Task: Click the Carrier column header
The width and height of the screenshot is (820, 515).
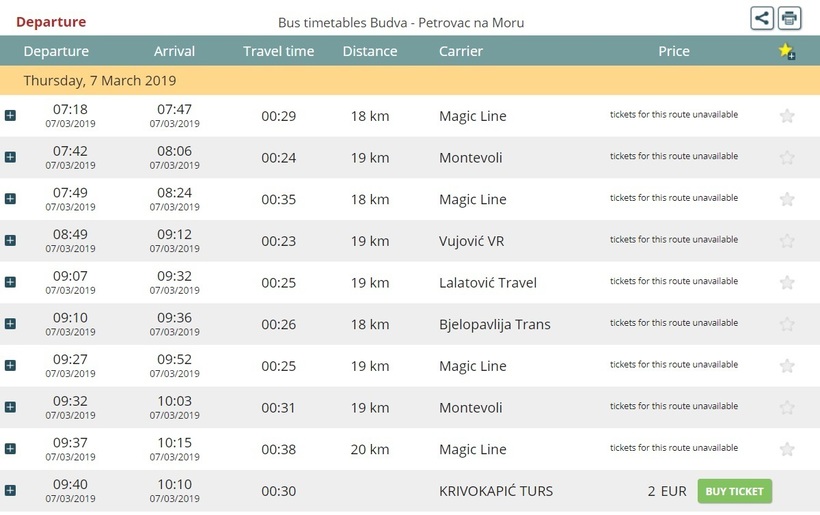Action: click(x=460, y=51)
